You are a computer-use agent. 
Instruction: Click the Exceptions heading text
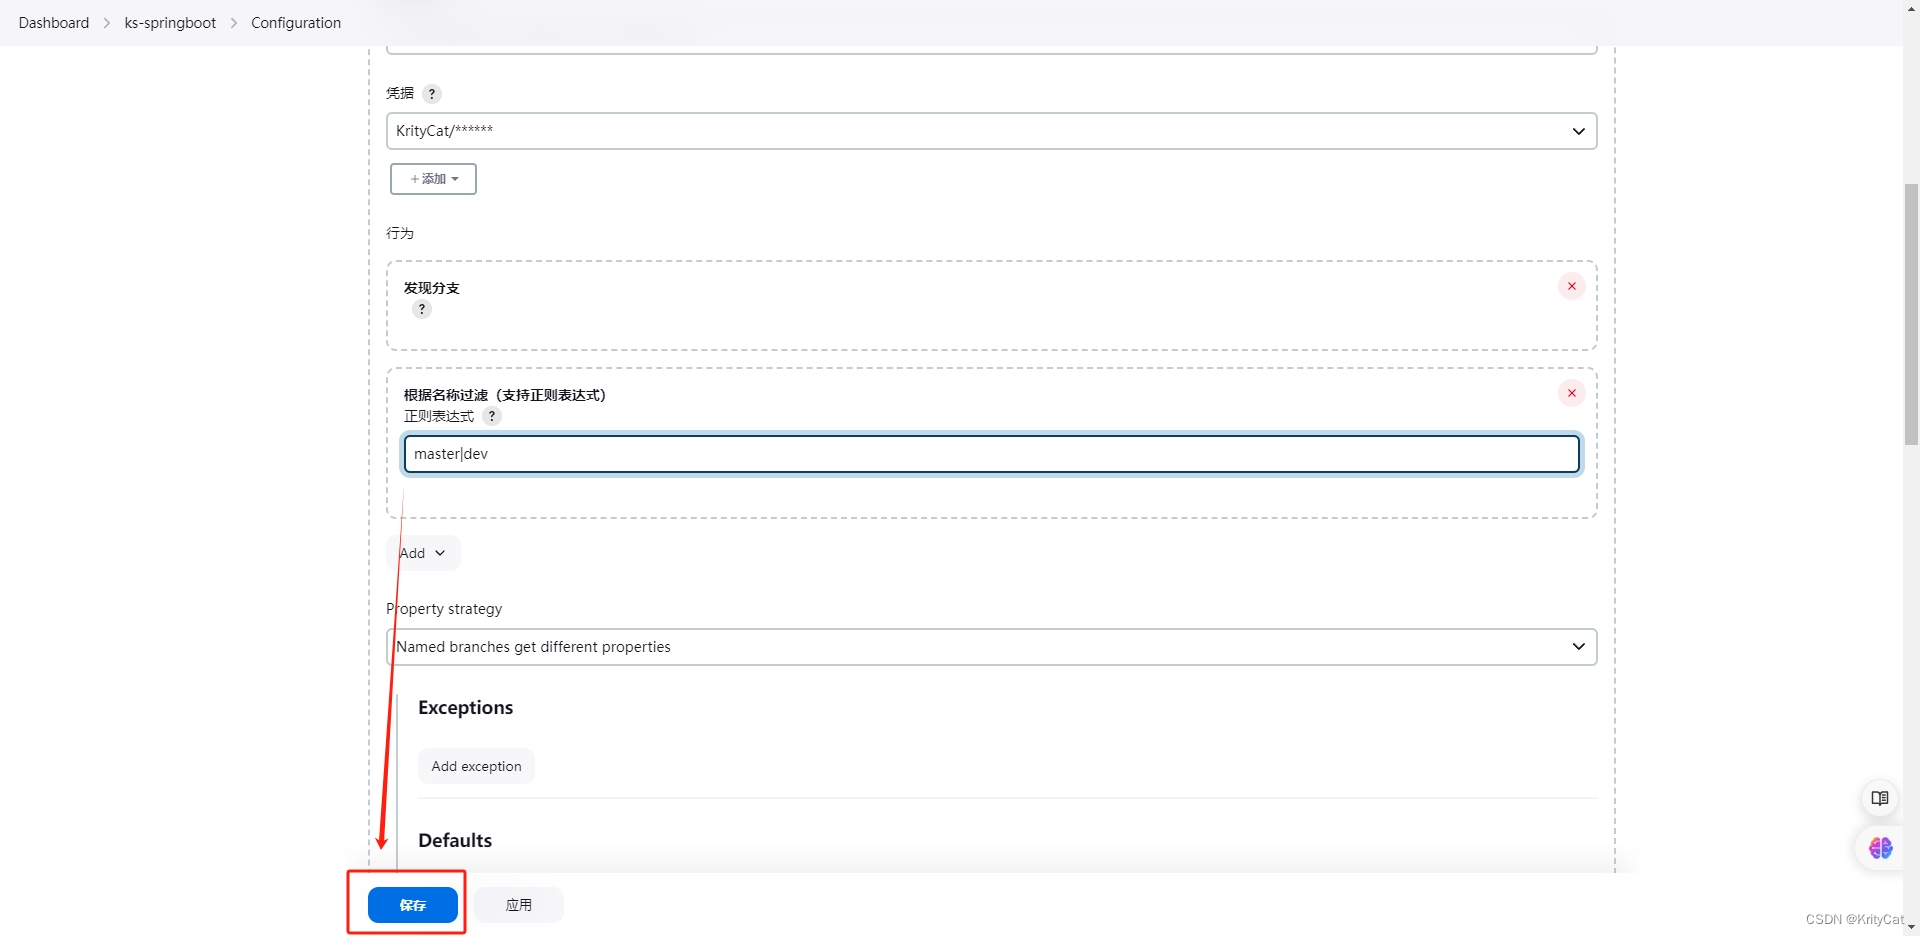pos(465,707)
